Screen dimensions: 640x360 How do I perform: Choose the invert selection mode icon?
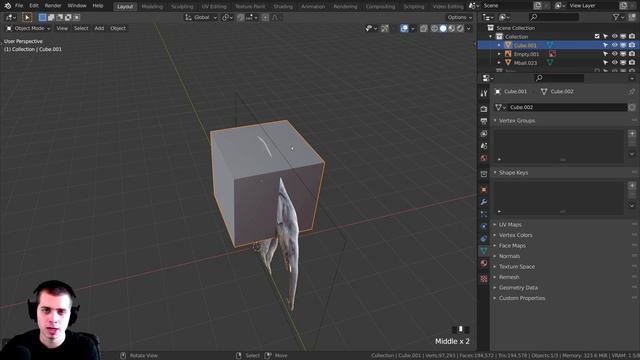click(x=68, y=18)
